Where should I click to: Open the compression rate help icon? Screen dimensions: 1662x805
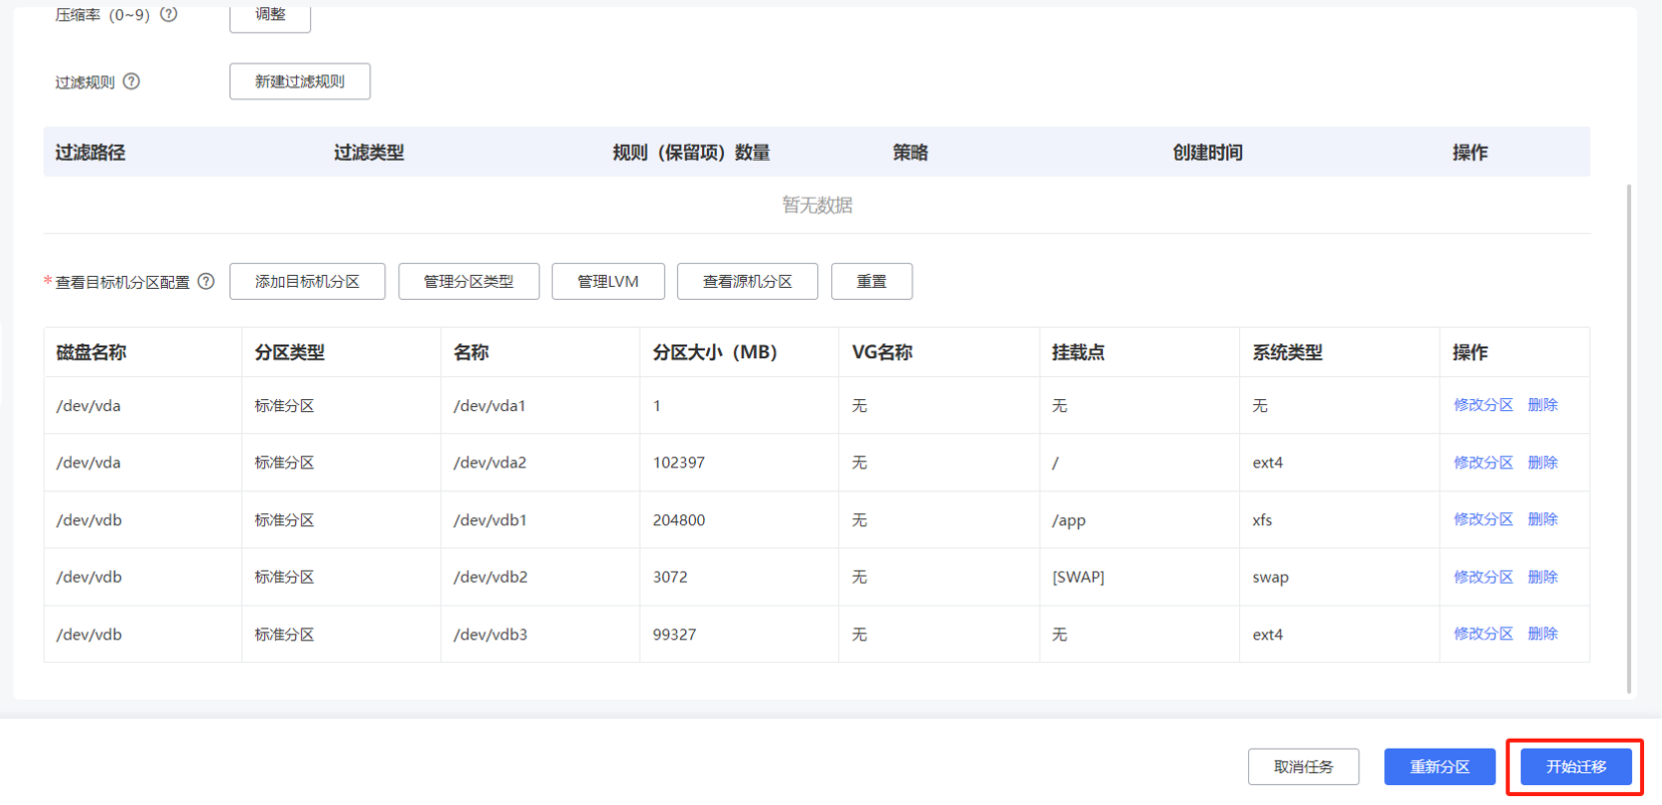[169, 15]
